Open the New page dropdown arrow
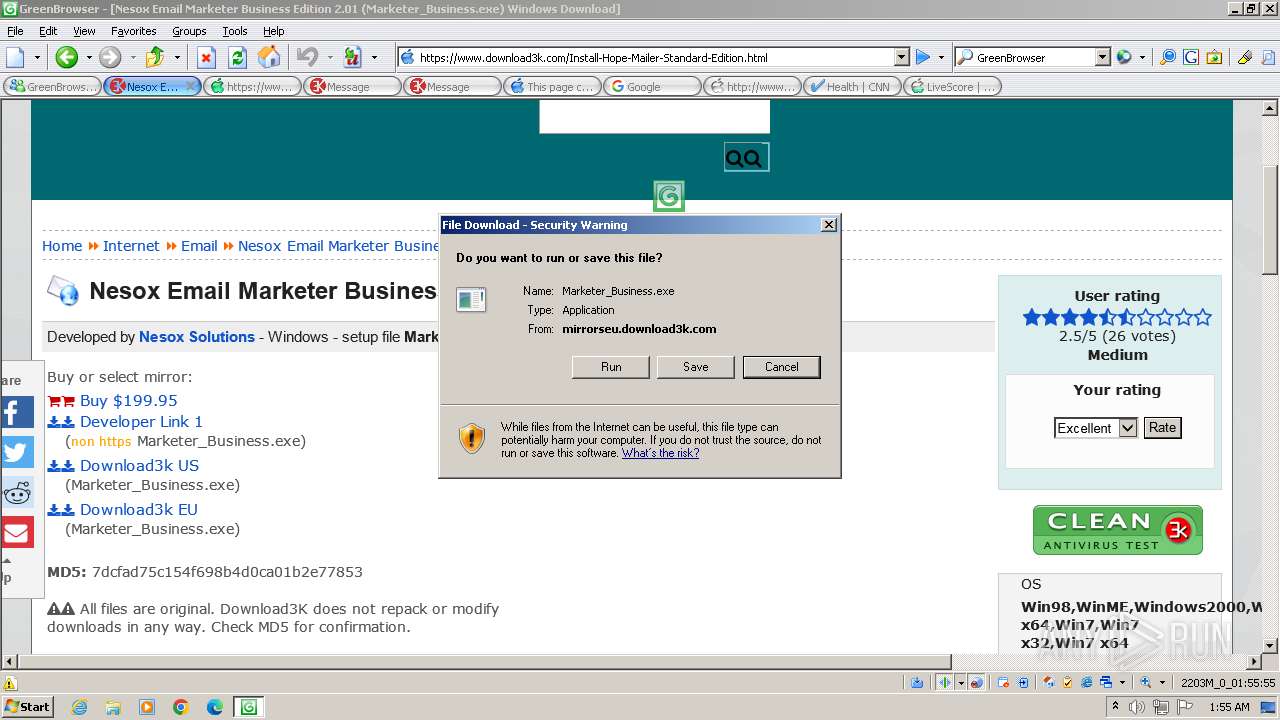1280x720 pixels. (x=37, y=57)
